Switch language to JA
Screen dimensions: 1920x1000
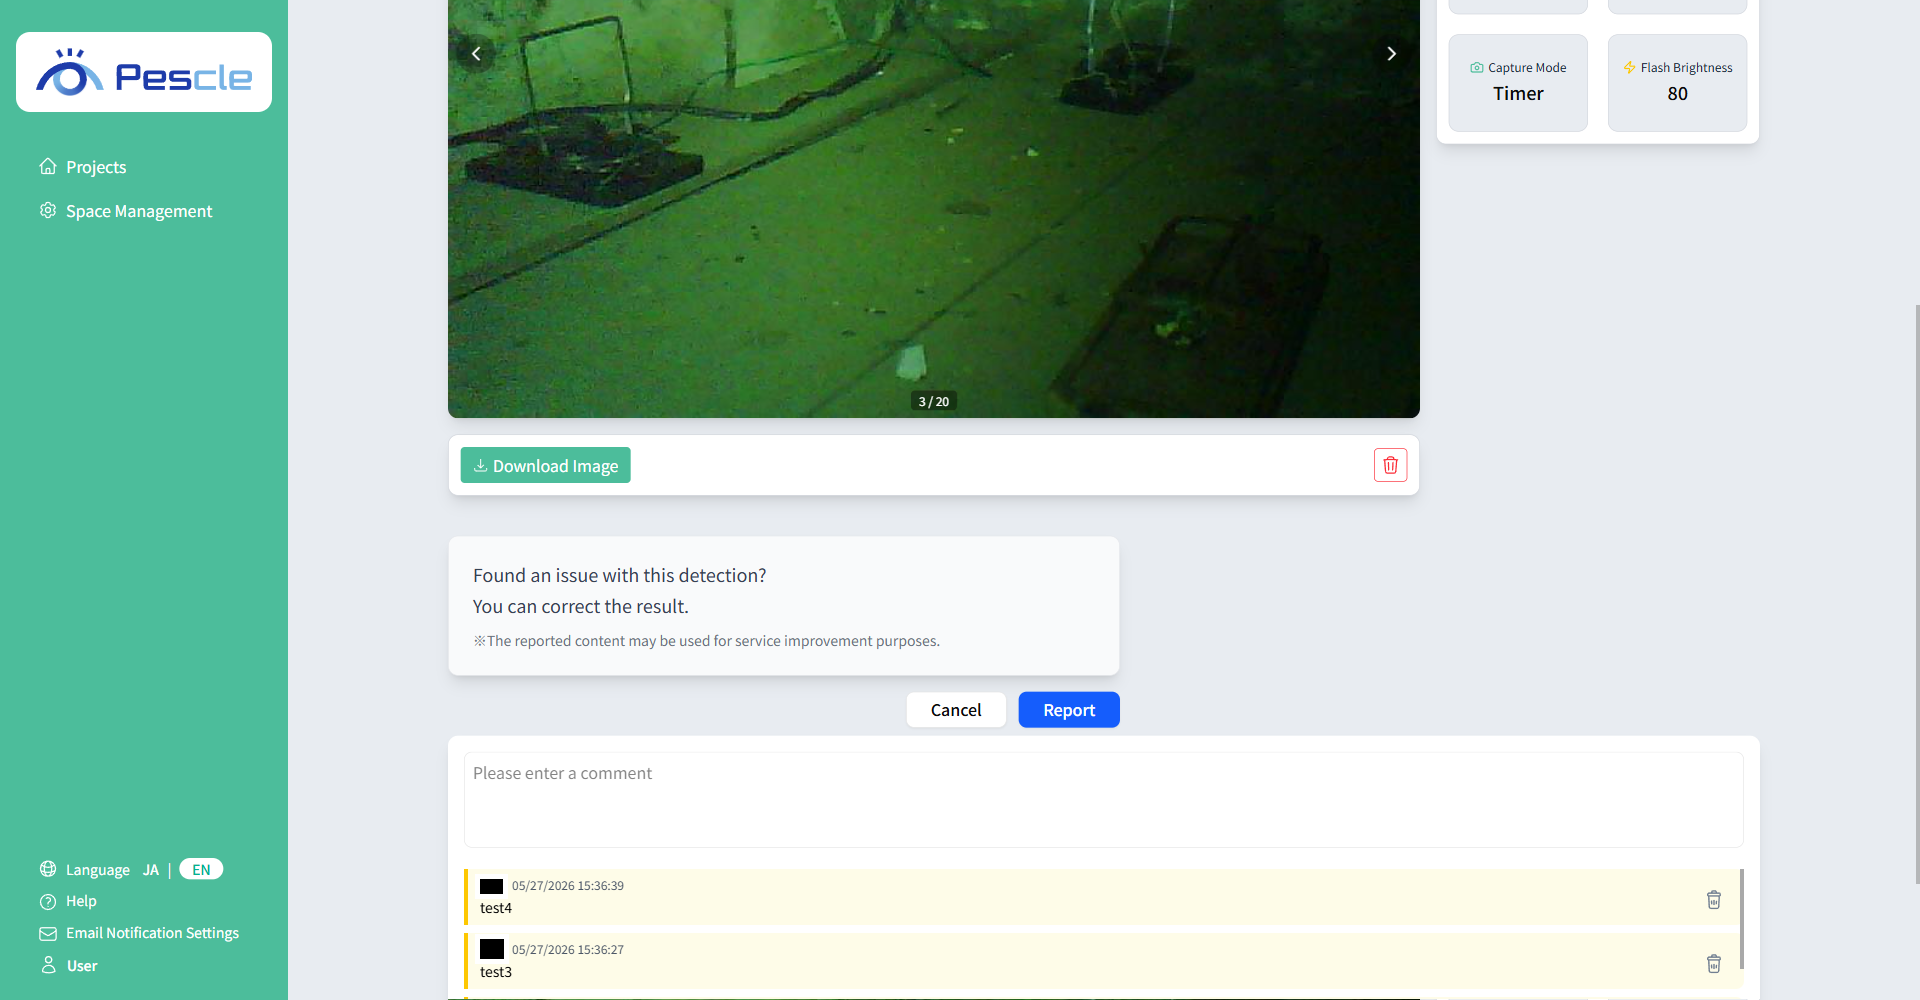(151, 870)
